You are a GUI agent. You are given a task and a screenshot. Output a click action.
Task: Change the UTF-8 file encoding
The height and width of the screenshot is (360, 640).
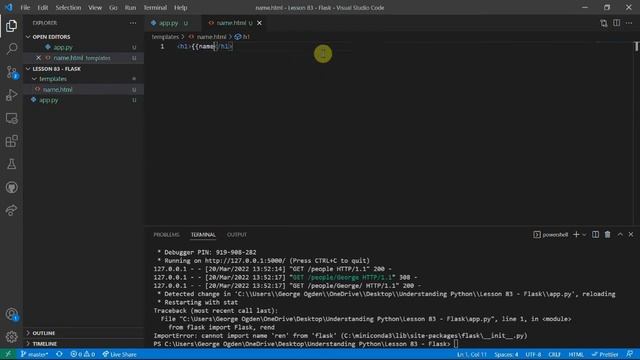[533, 354]
